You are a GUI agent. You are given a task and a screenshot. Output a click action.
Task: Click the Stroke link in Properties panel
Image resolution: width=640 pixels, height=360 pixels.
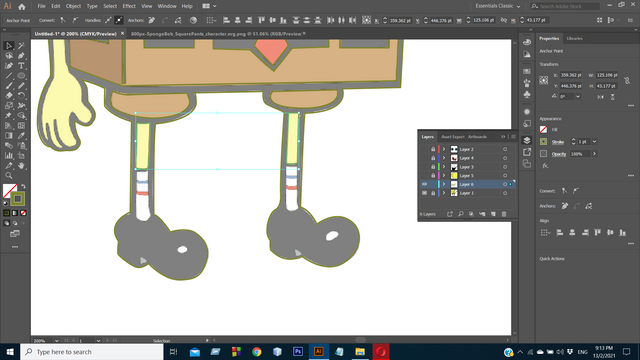(558, 142)
